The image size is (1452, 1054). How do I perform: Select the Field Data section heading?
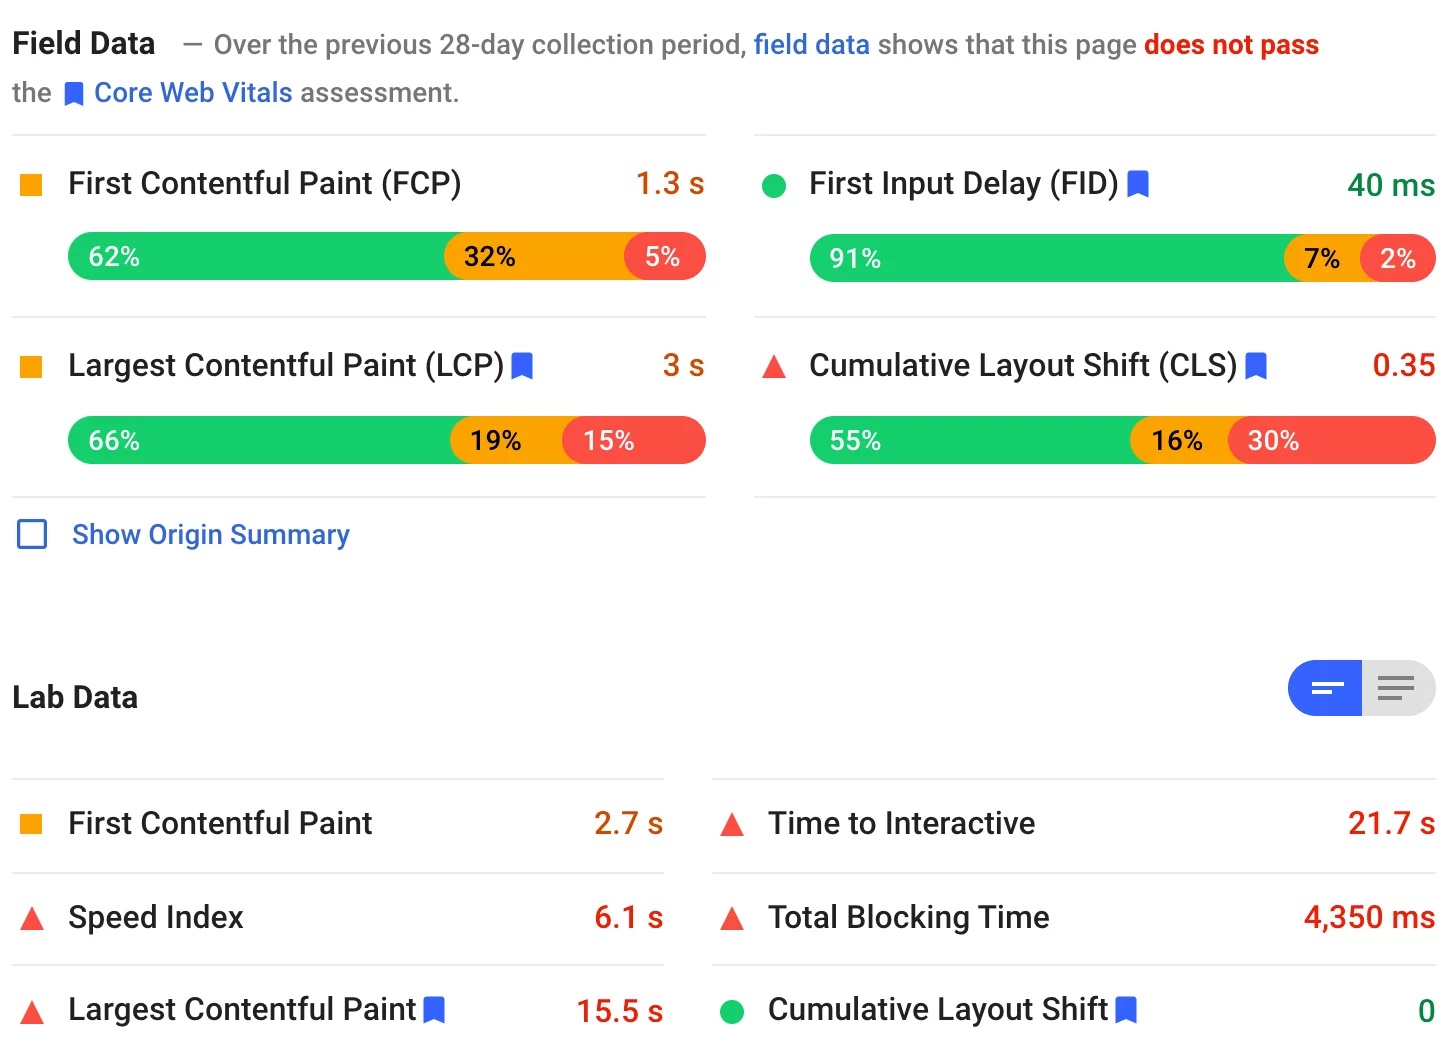click(x=83, y=43)
